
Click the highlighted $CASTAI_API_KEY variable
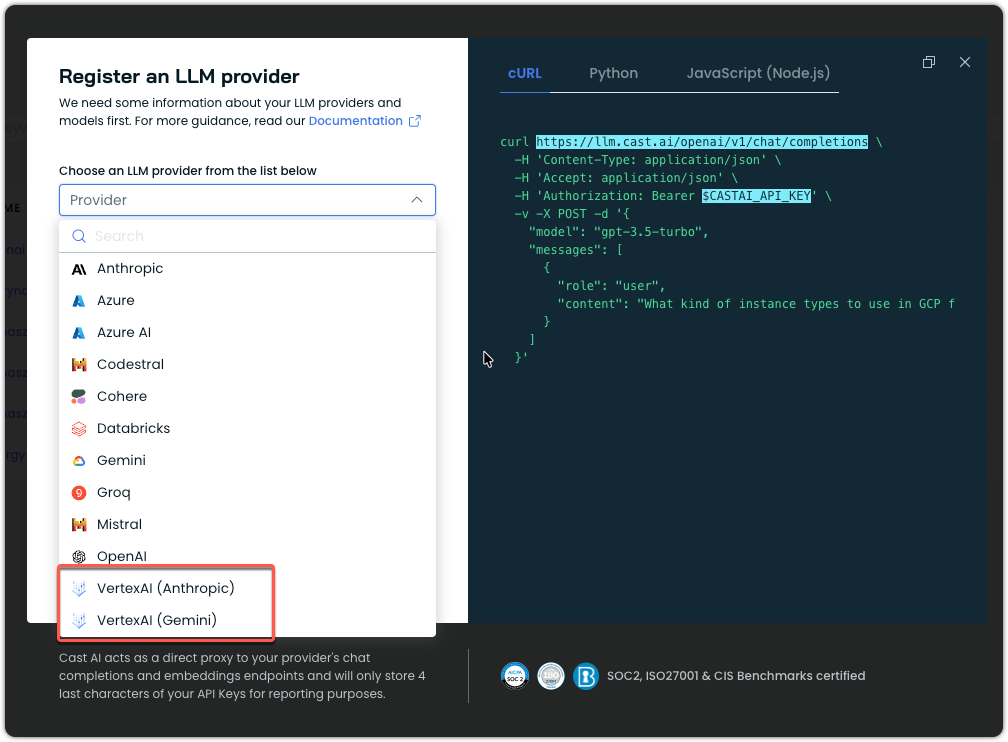tap(756, 196)
